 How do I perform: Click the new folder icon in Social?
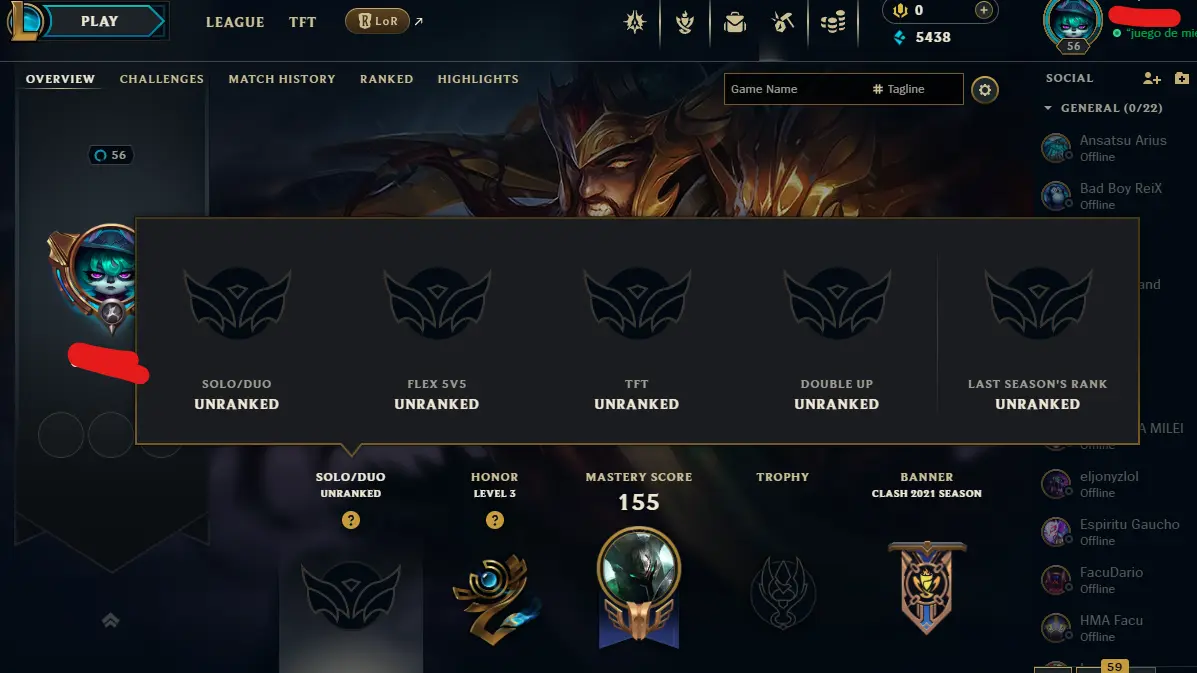coord(1182,78)
